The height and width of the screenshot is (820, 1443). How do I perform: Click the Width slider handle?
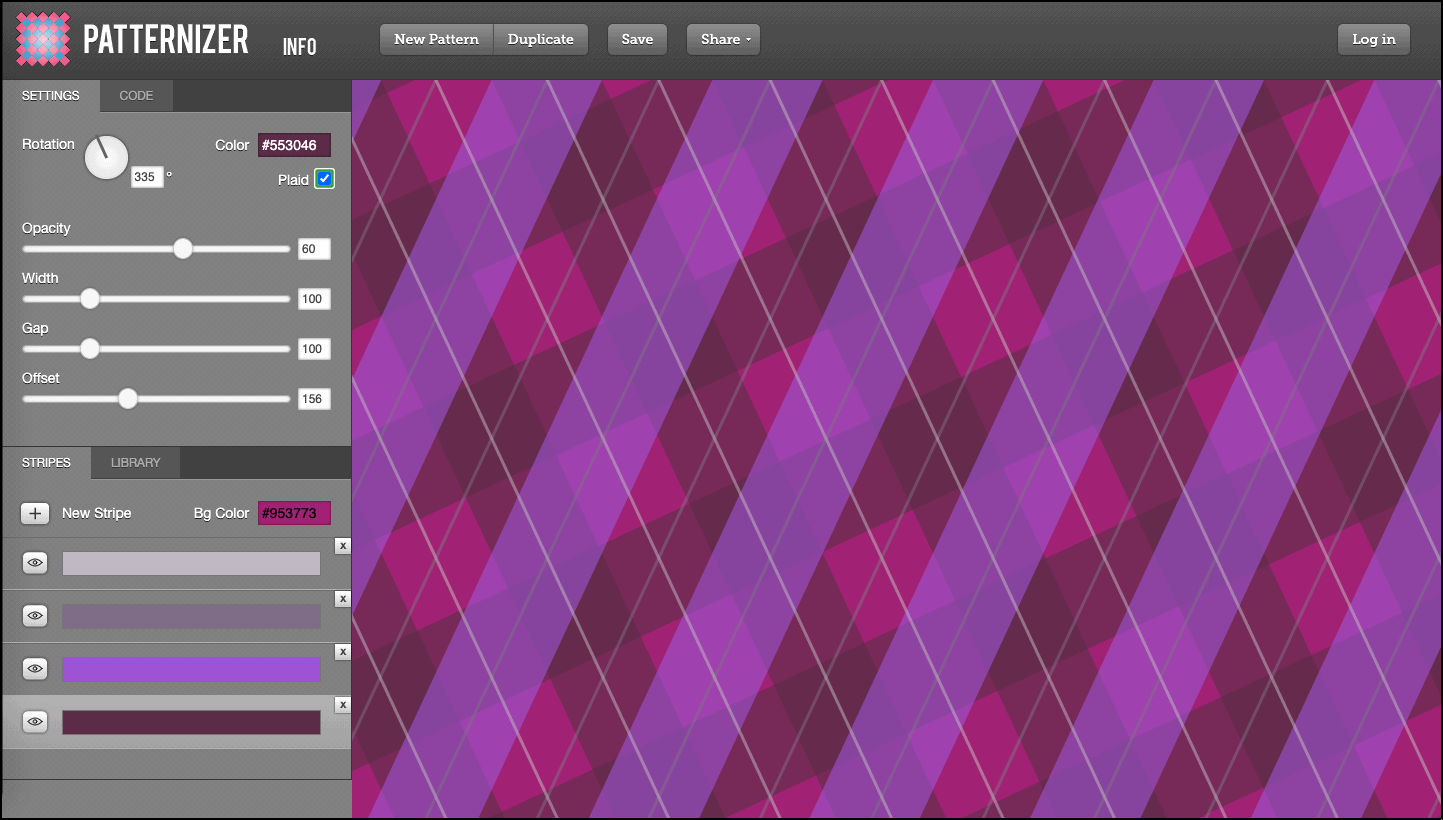pos(90,299)
